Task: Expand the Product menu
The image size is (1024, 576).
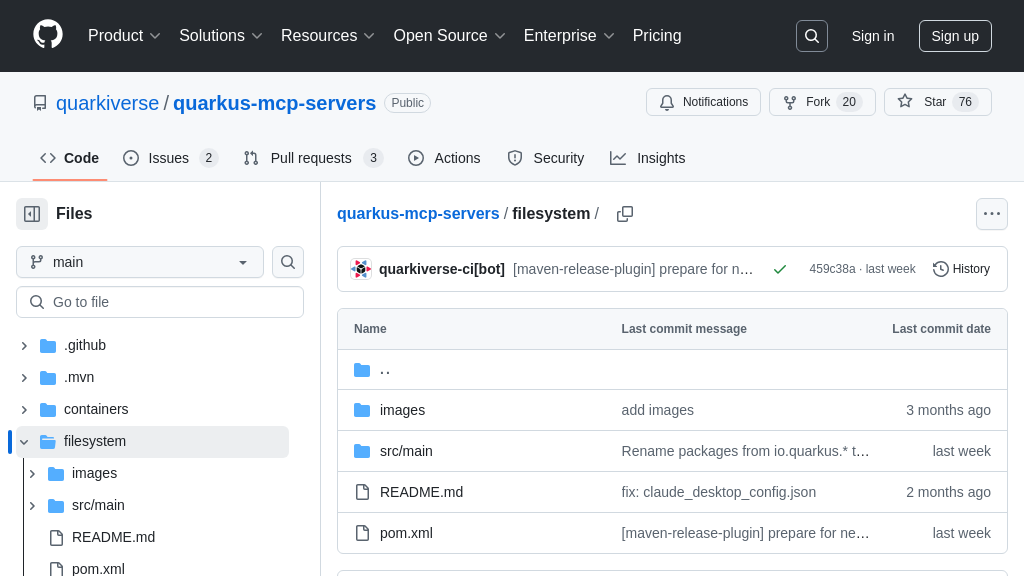Action: click(x=124, y=36)
